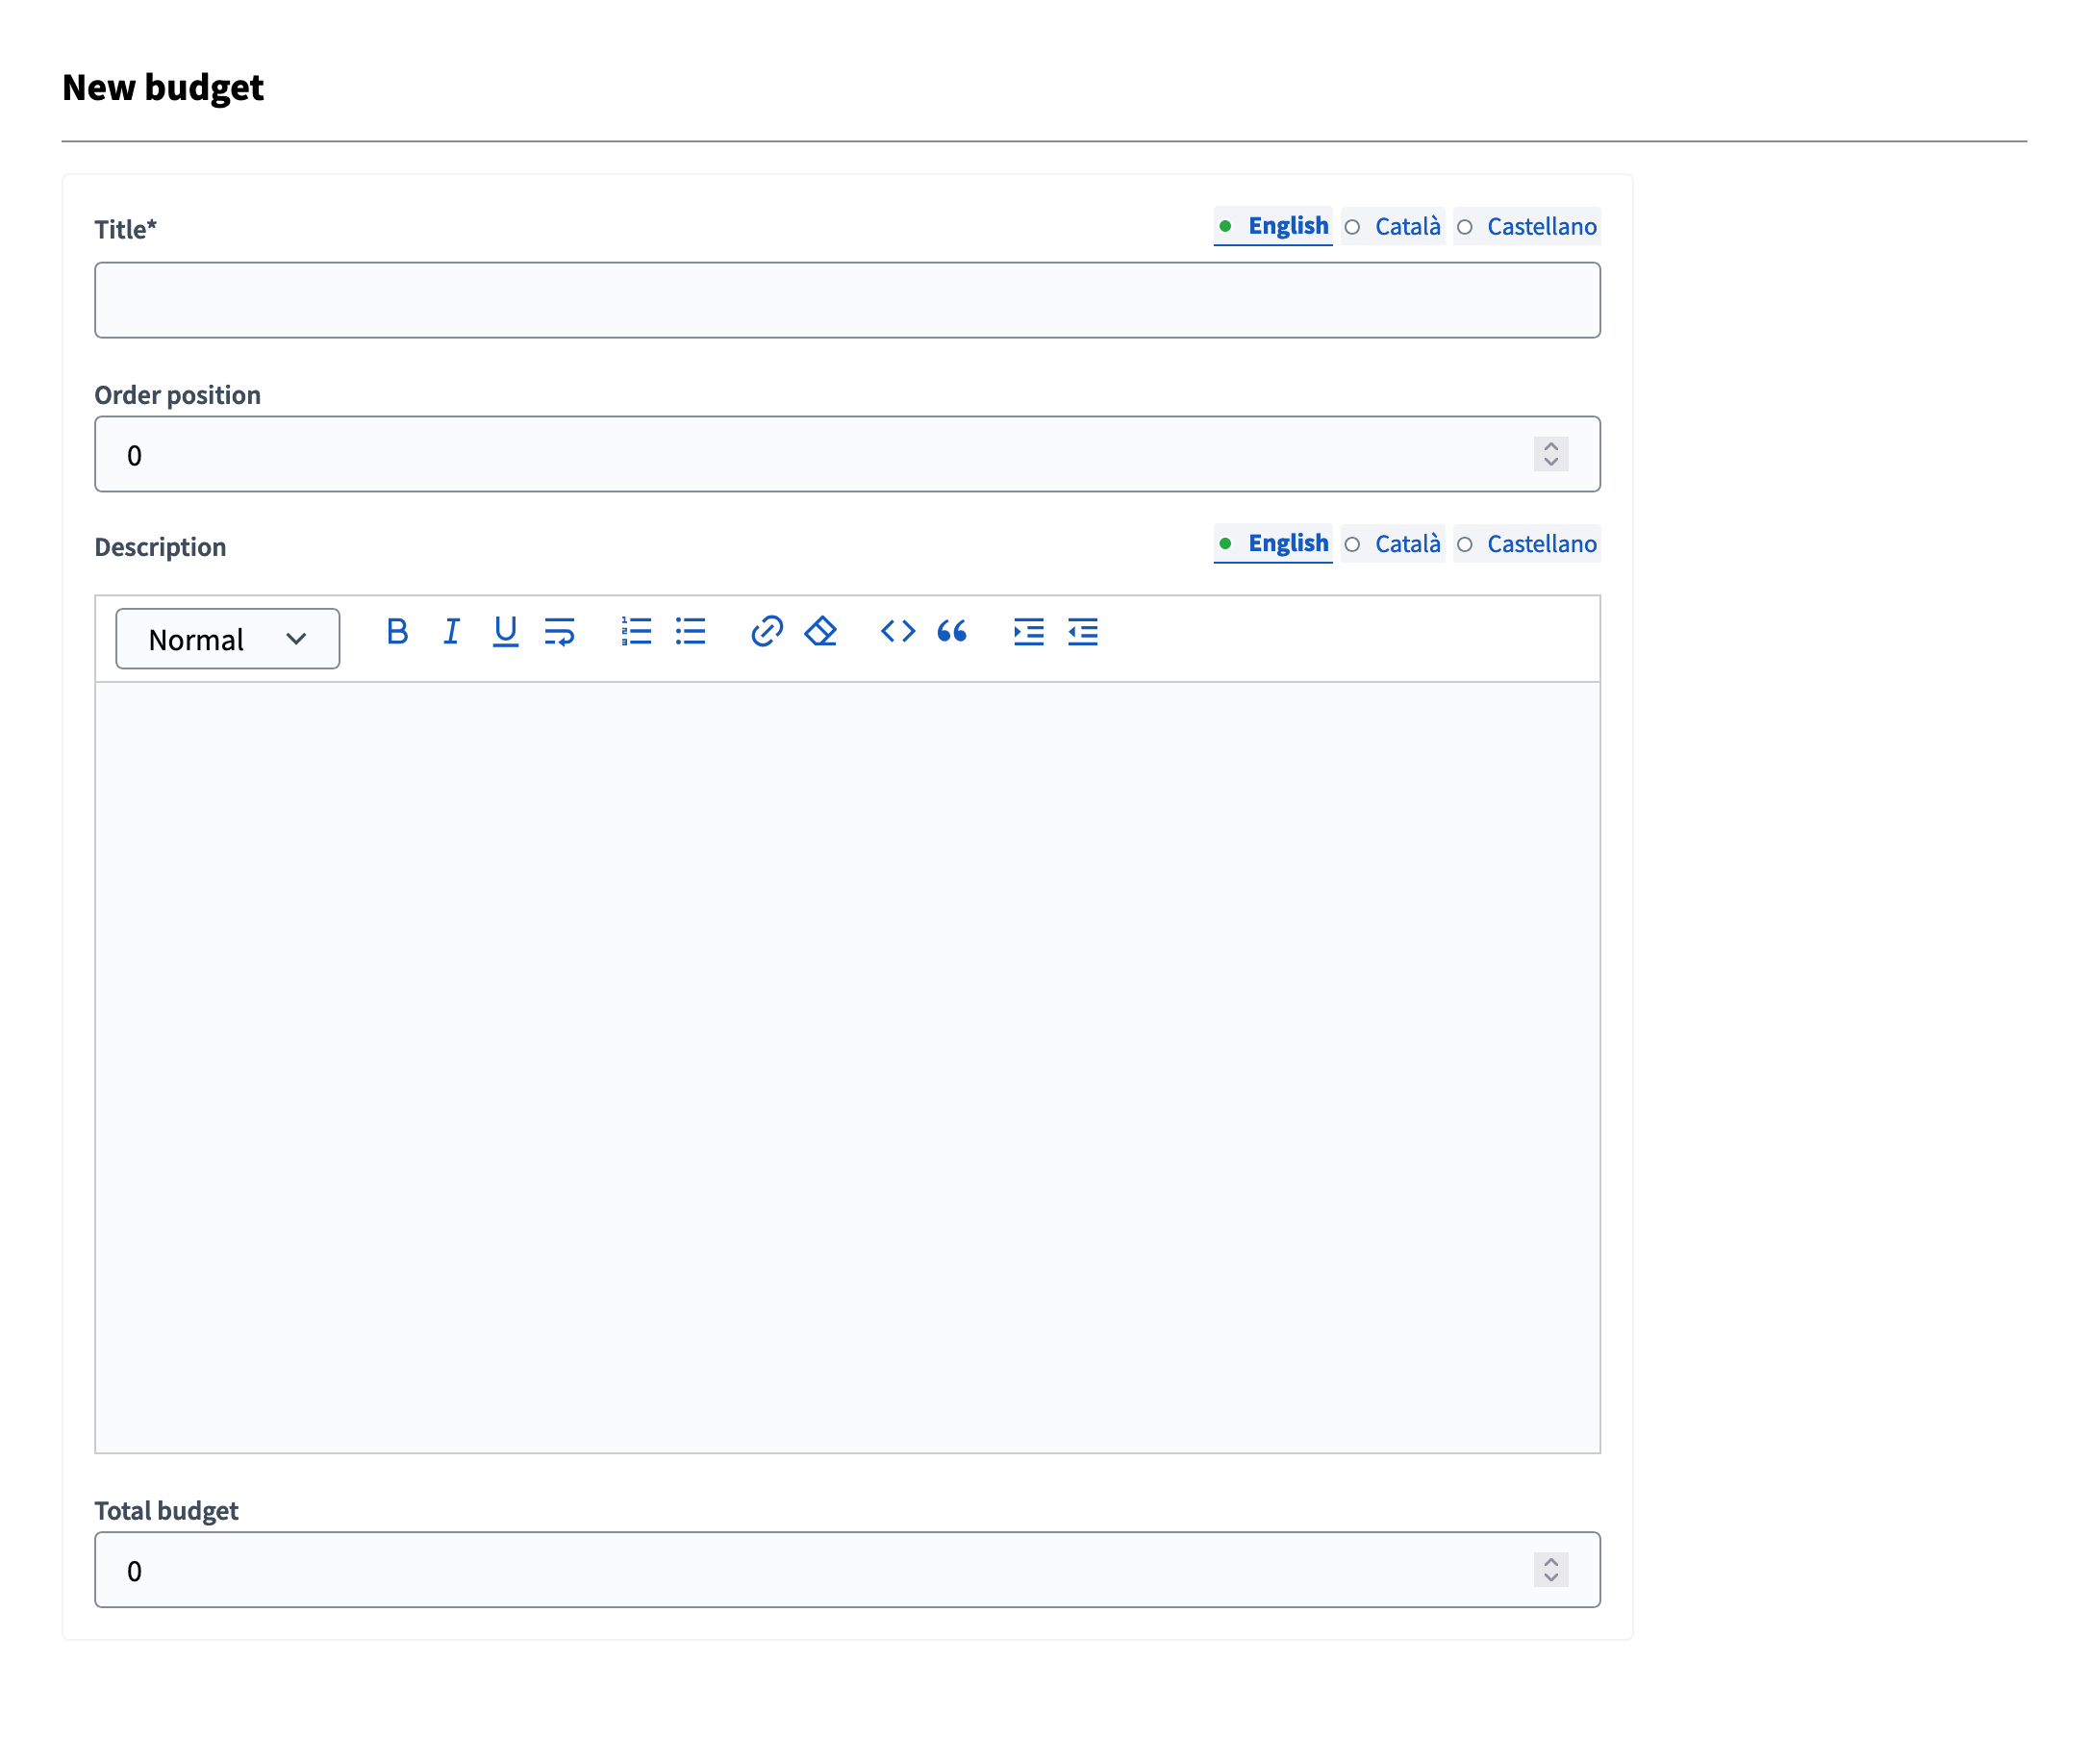
Task: Increase indent of description text
Action: (1028, 632)
